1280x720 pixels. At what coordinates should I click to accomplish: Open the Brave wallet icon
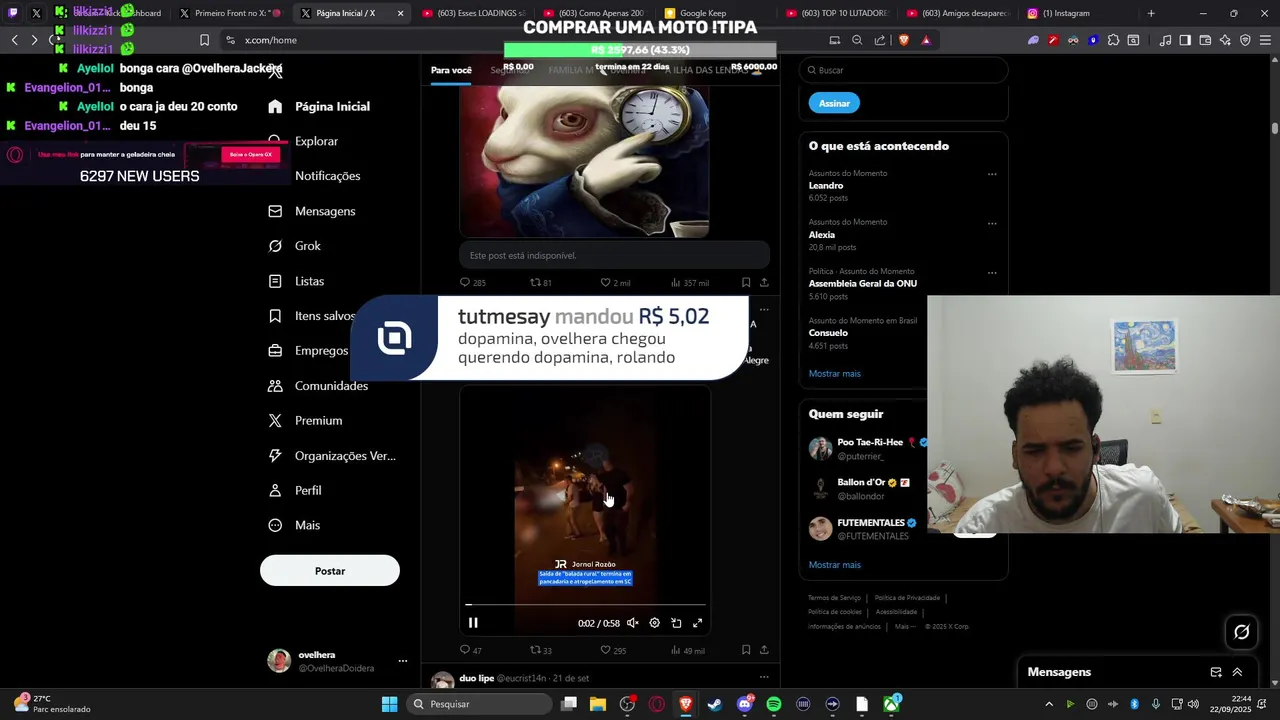coord(1205,40)
